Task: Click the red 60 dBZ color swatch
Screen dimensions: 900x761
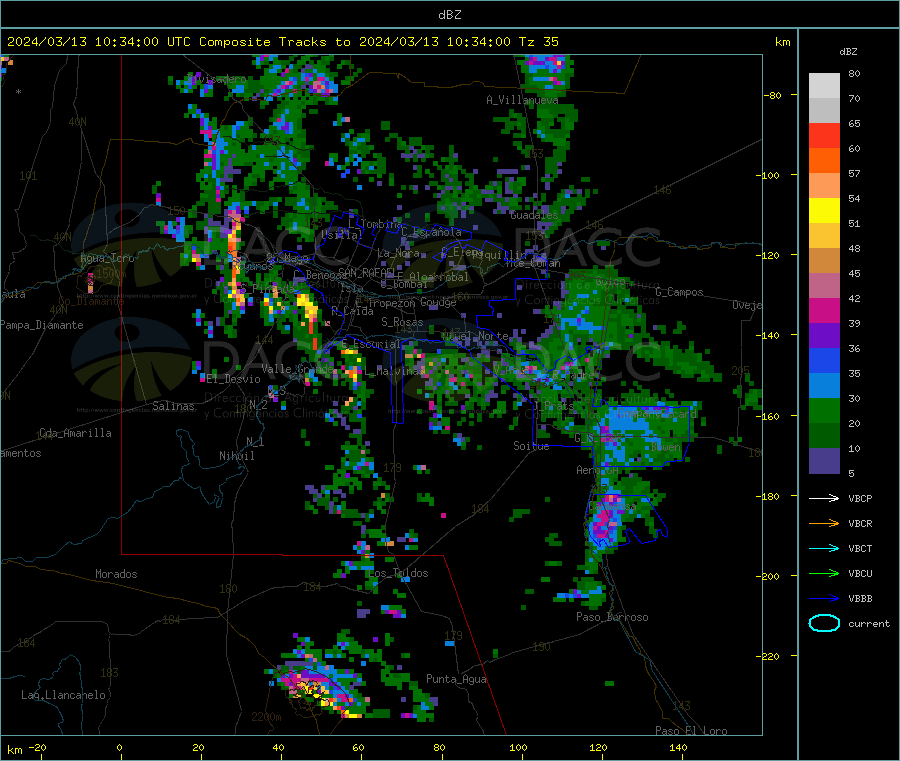Action: click(824, 136)
